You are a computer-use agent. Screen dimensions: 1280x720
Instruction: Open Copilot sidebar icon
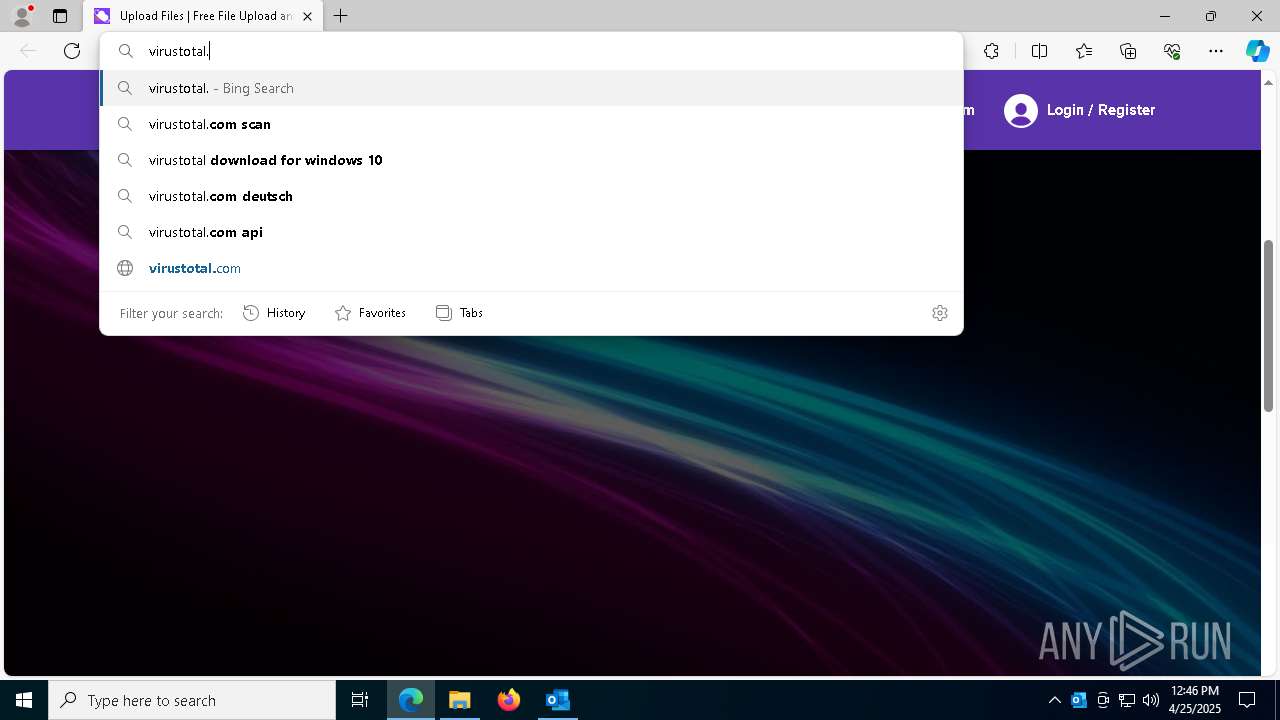(x=1257, y=51)
